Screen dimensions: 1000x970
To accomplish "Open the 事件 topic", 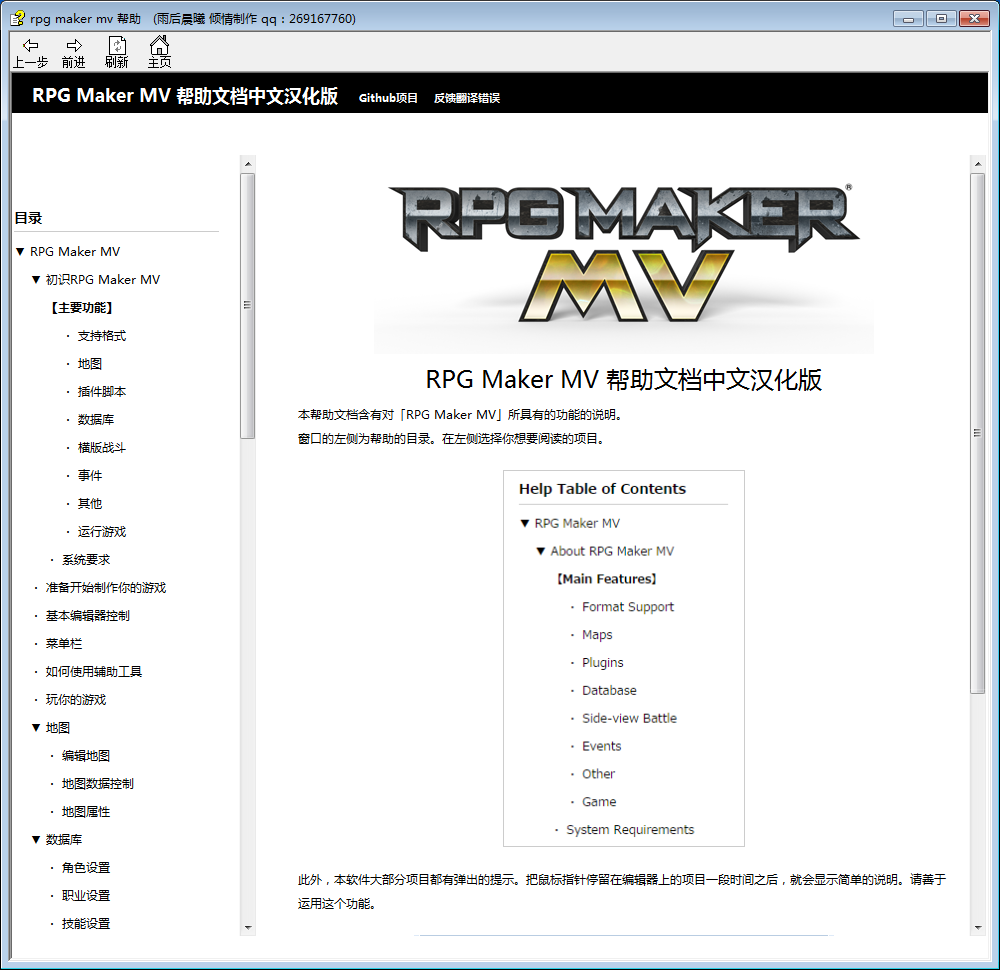I will point(90,476).
